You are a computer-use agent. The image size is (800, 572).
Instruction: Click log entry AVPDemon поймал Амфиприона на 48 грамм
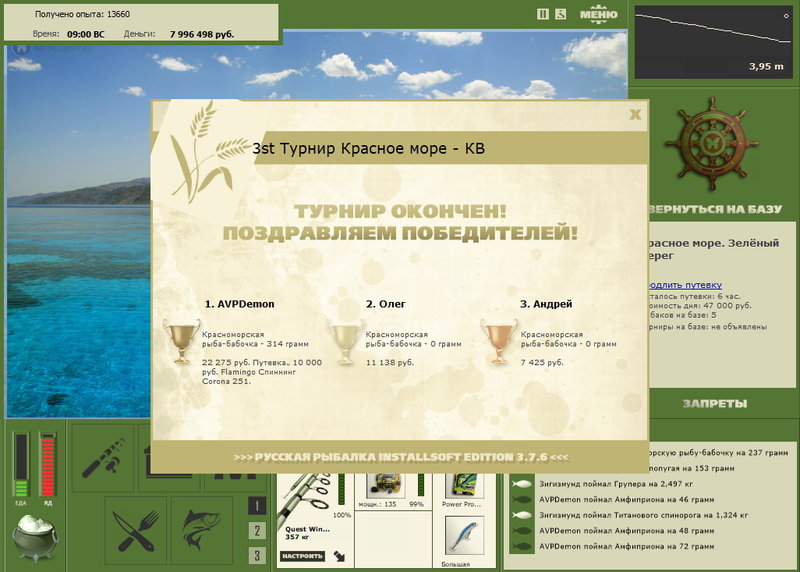tap(627, 531)
